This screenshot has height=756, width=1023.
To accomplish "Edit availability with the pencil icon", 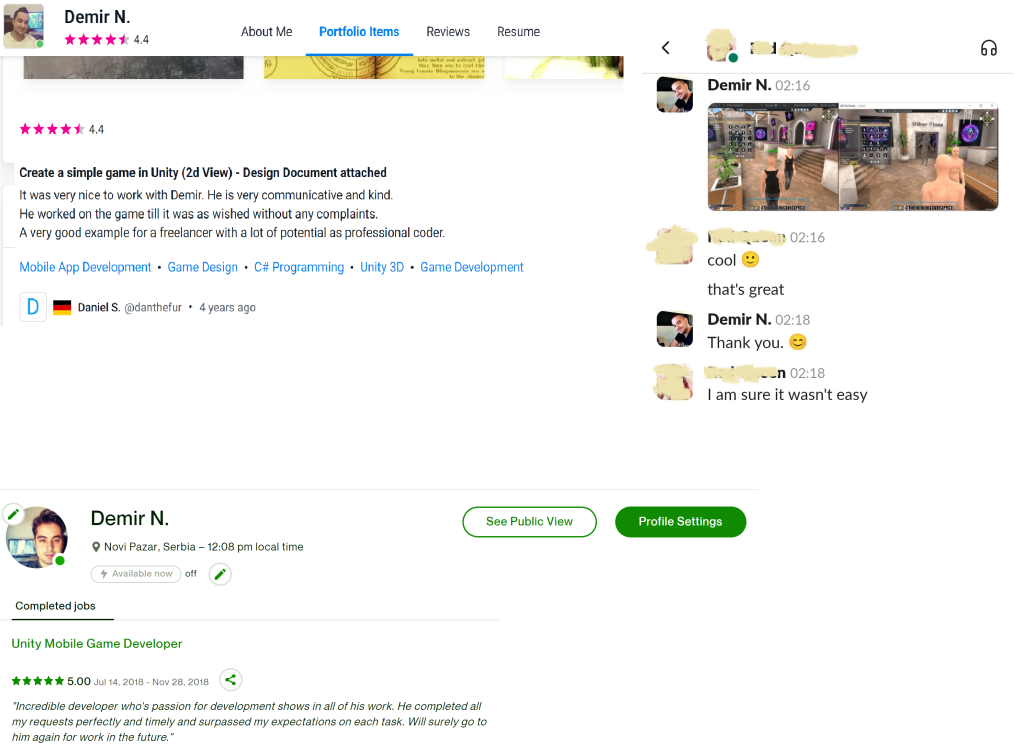I will pyautogui.click(x=220, y=574).
